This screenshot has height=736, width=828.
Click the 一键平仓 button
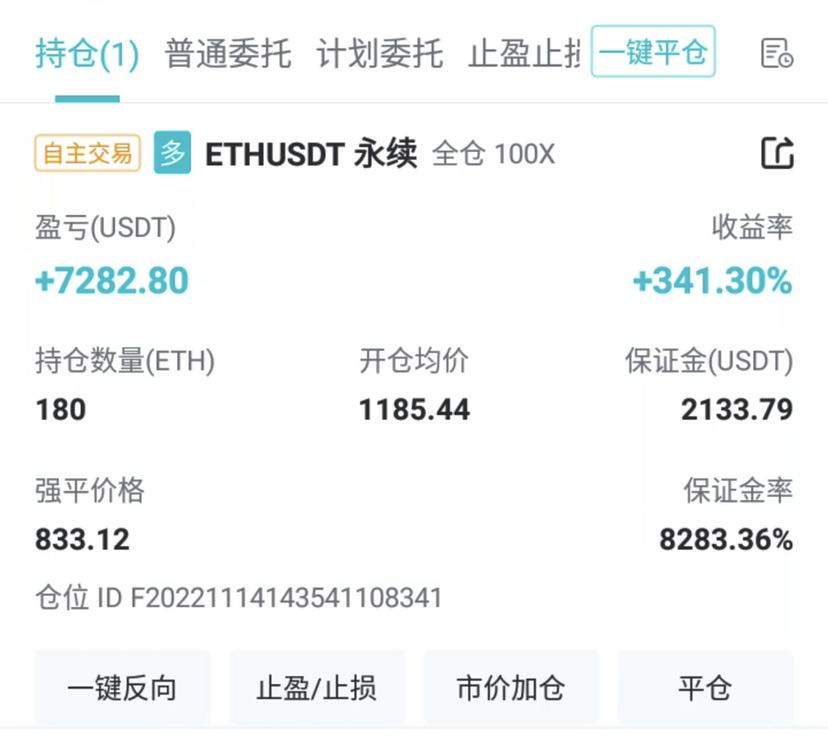[653, 51]
